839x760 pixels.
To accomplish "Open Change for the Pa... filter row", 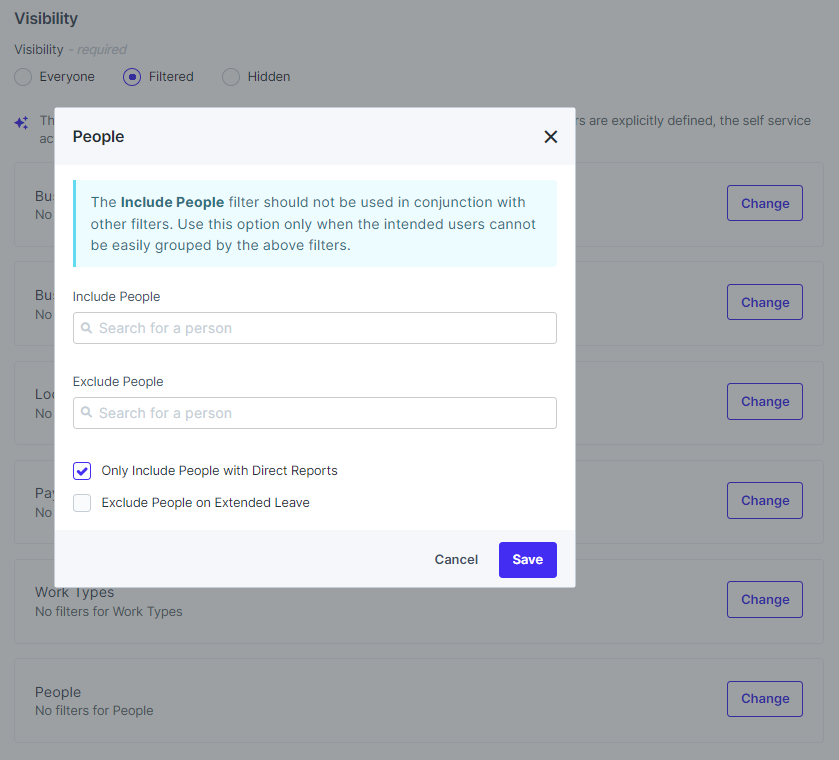I will pos(764,500).
